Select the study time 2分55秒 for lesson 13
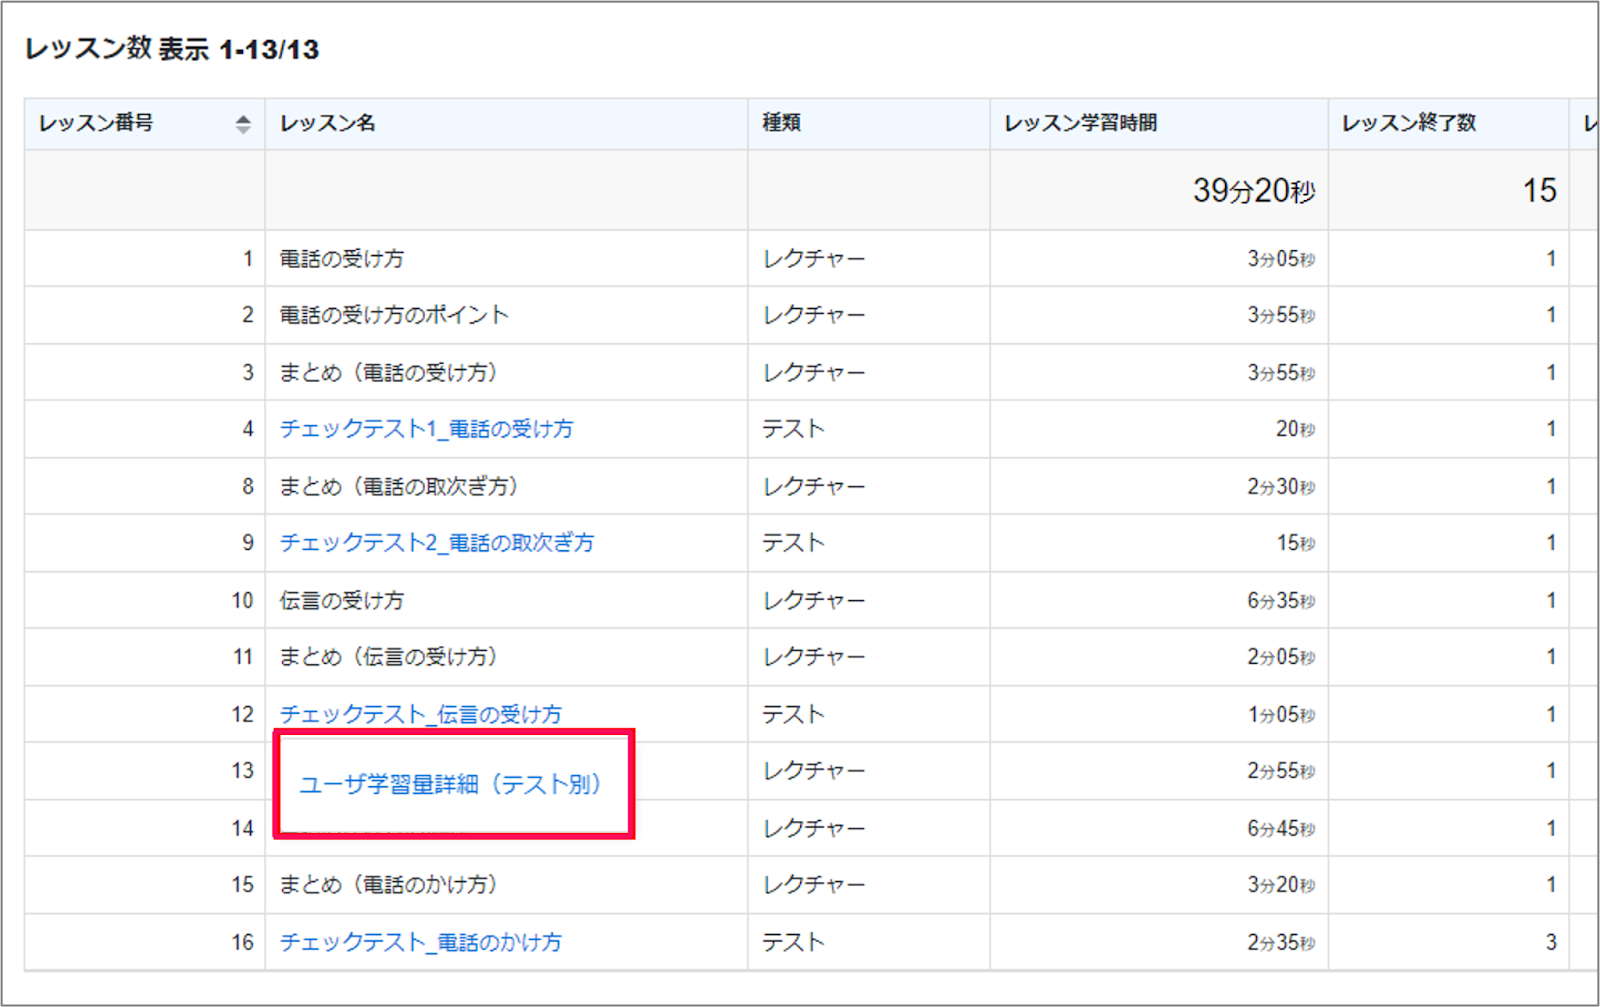The height and width of the screenshot is (1007, 1600). [x=1281, y=771]
